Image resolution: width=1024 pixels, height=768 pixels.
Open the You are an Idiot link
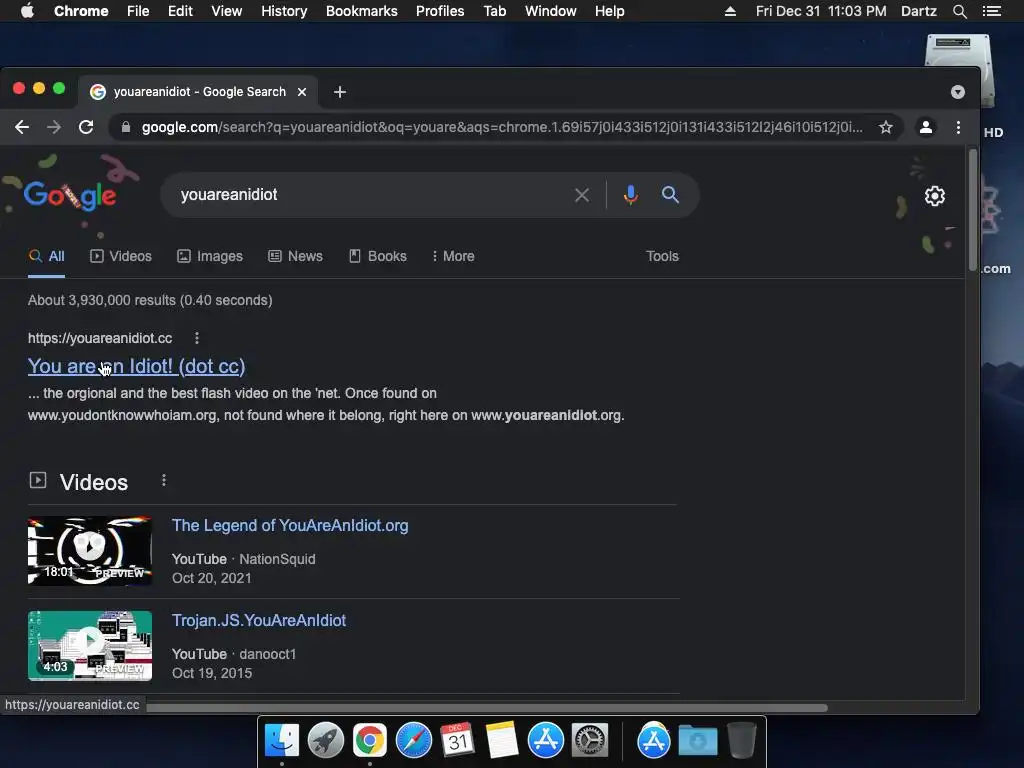click(x=136, y=366)
